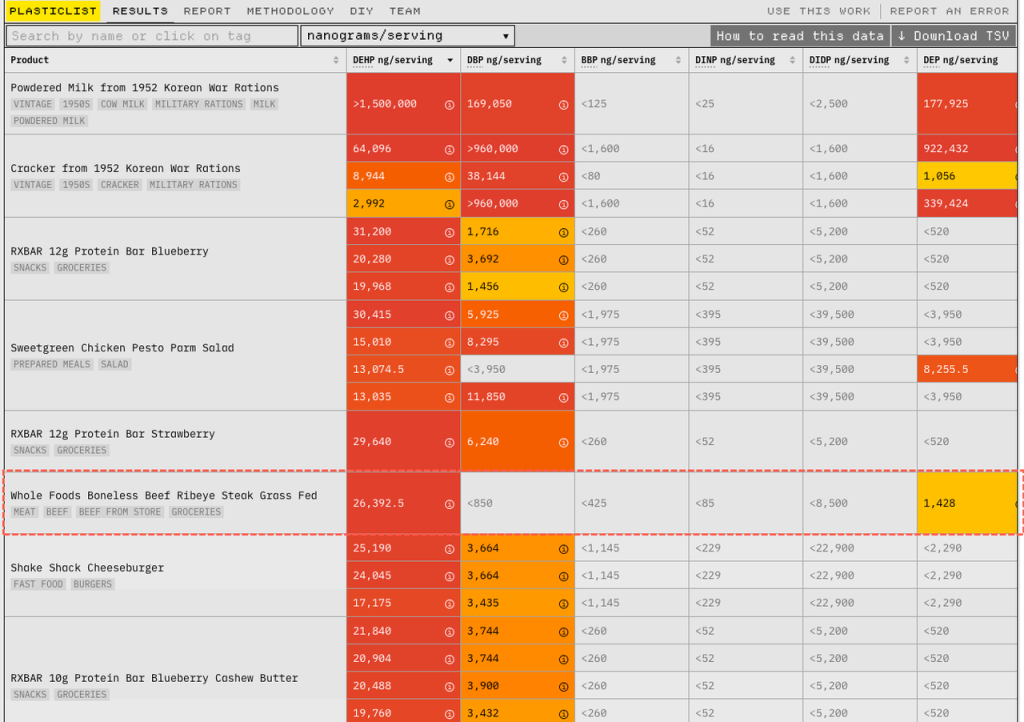Open the Report tab
The image size is (1024, 722).
point(207,11)
